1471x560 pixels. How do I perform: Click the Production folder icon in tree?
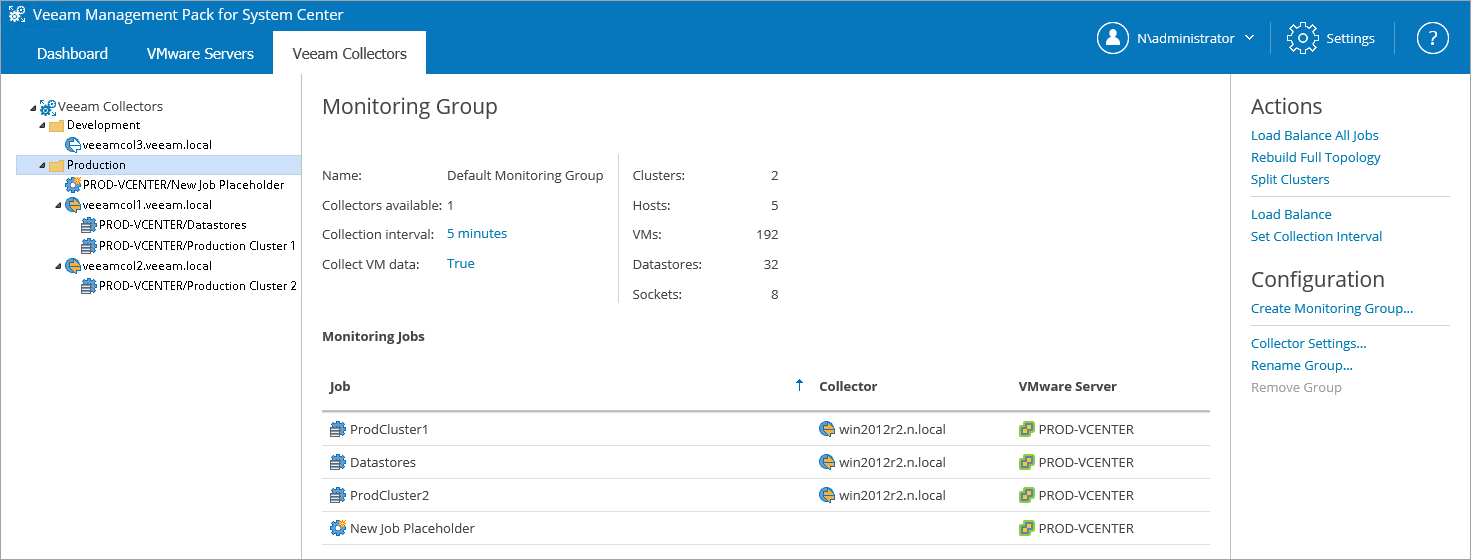coord(57,165)
